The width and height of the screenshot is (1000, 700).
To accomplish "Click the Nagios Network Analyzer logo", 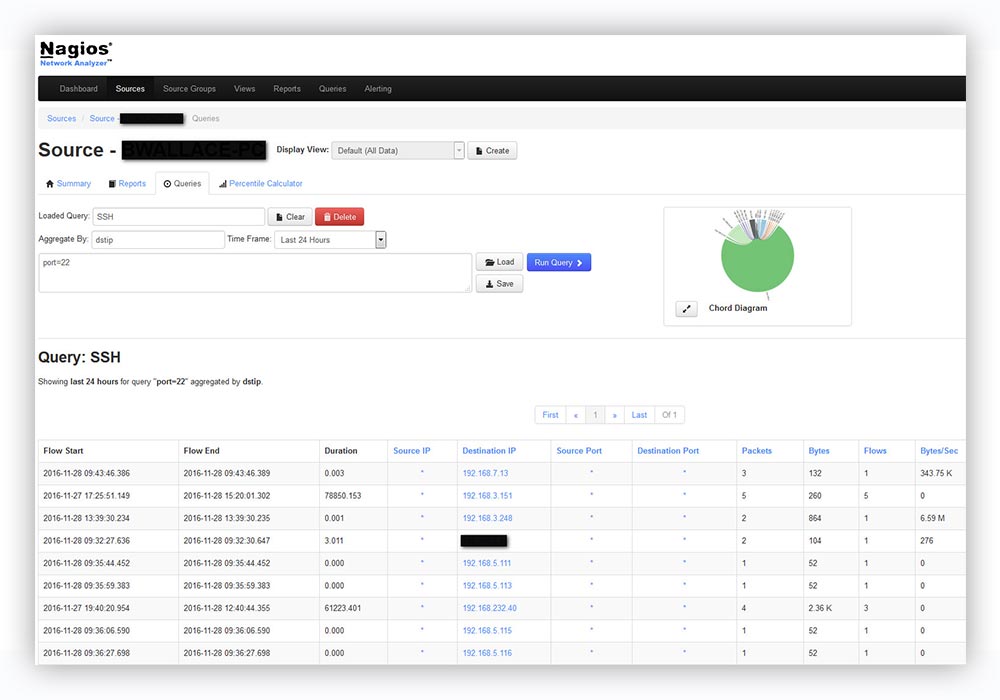I will [76, 54].
